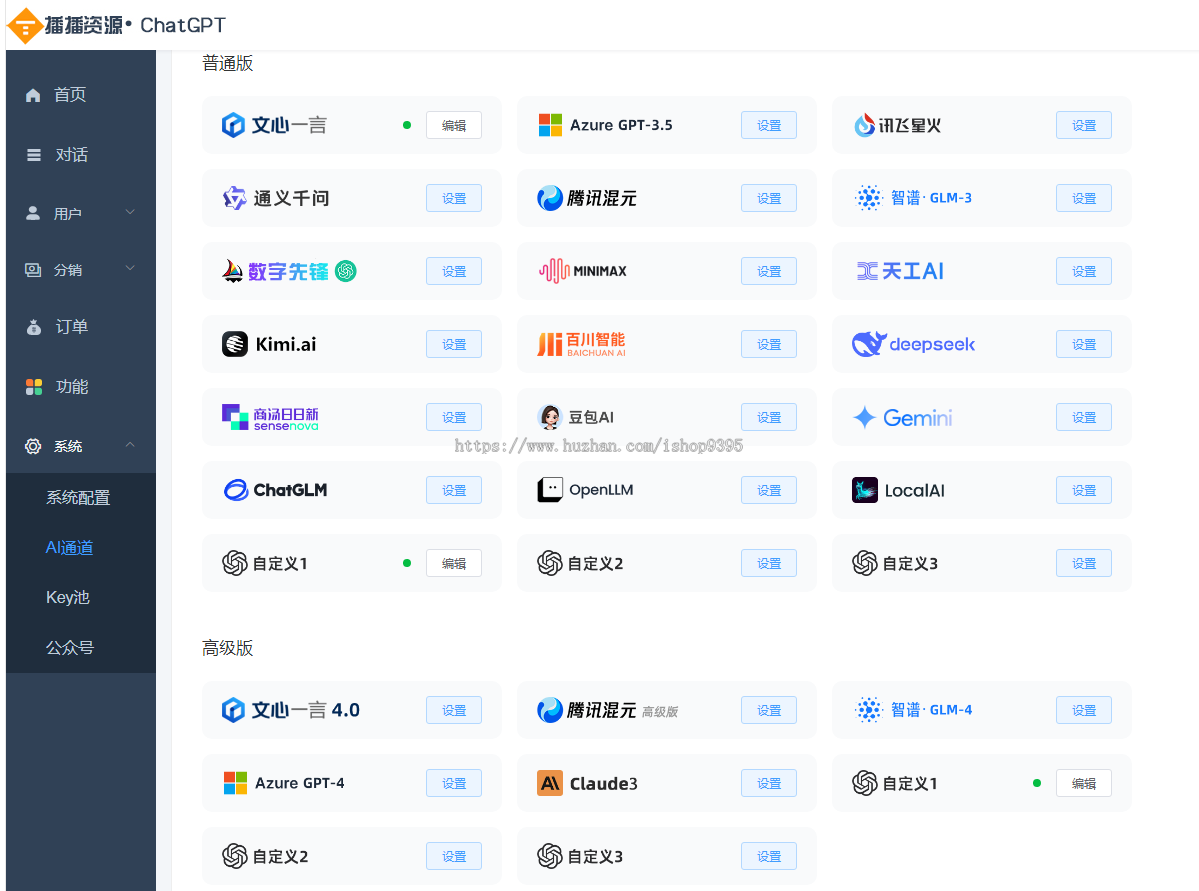Click the Microsoft logo for Azure GPT-3.5
Viewport: 1199px width, 891px height.
coord(550,125)
